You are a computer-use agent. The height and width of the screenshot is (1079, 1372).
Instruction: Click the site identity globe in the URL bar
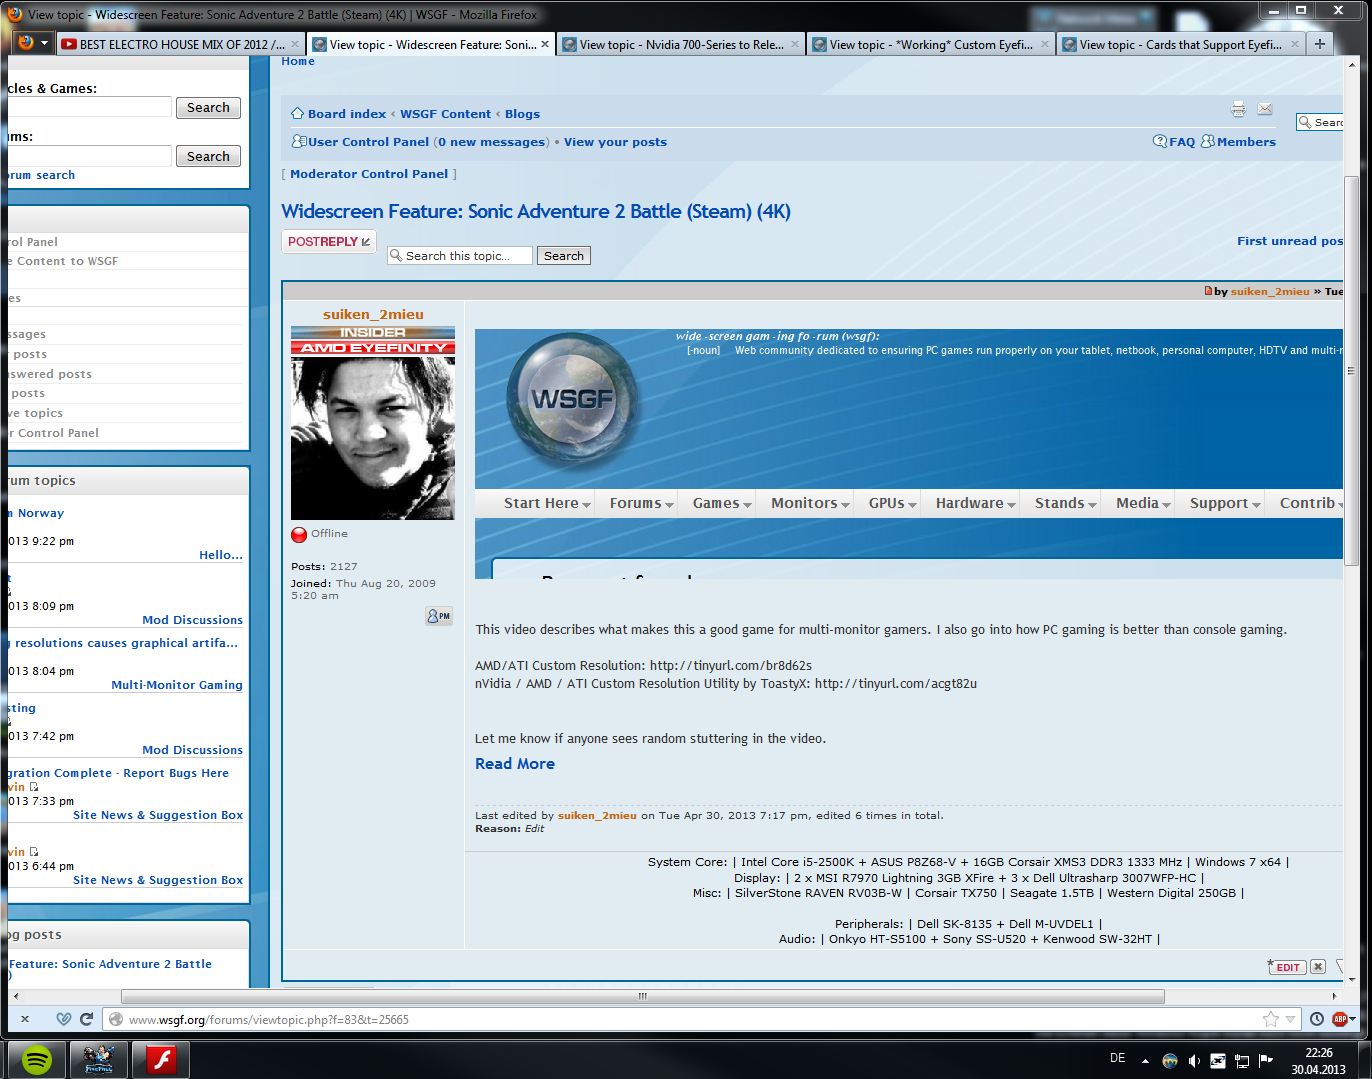click(116, 1019)
